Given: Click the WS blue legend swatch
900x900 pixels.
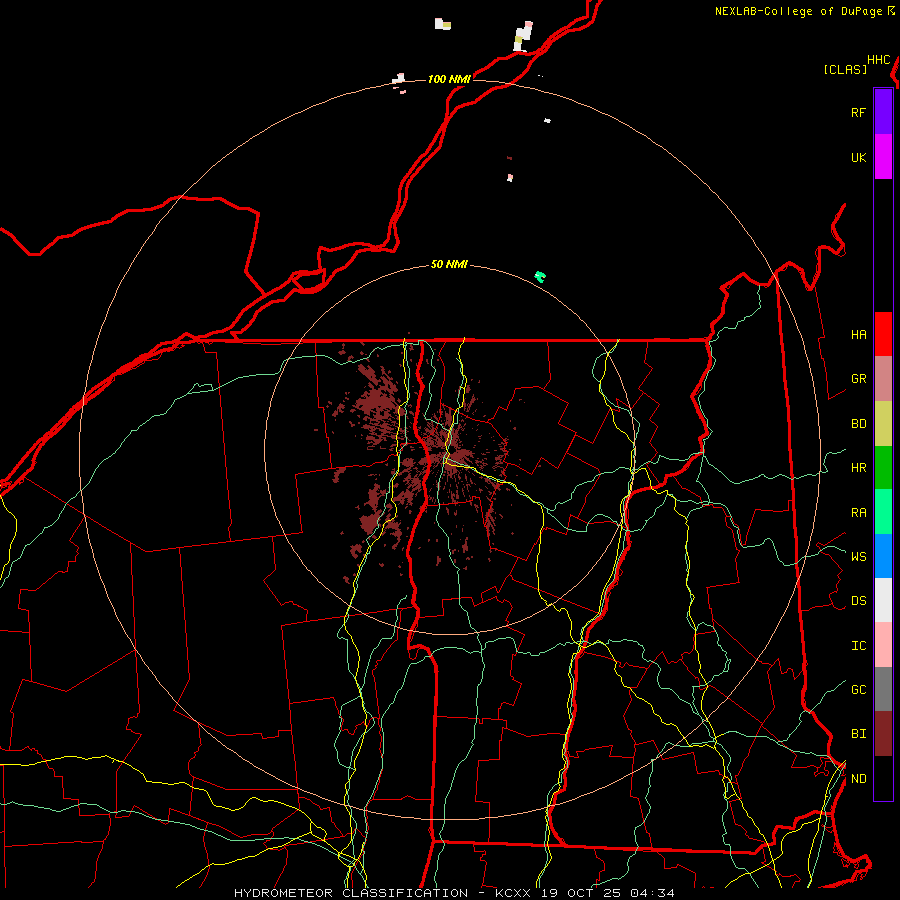Looking at the screenshot, I should tap(883, 556).
